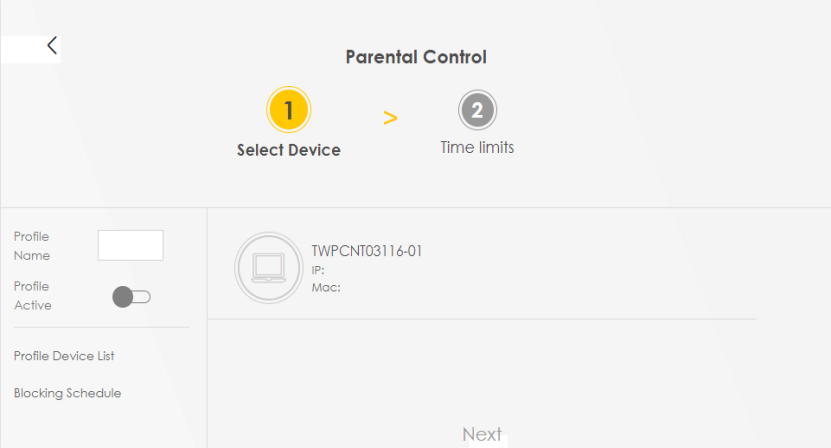Open Profile Device List section
This screenshot has width=831, height=448.
tap(64, 356)
